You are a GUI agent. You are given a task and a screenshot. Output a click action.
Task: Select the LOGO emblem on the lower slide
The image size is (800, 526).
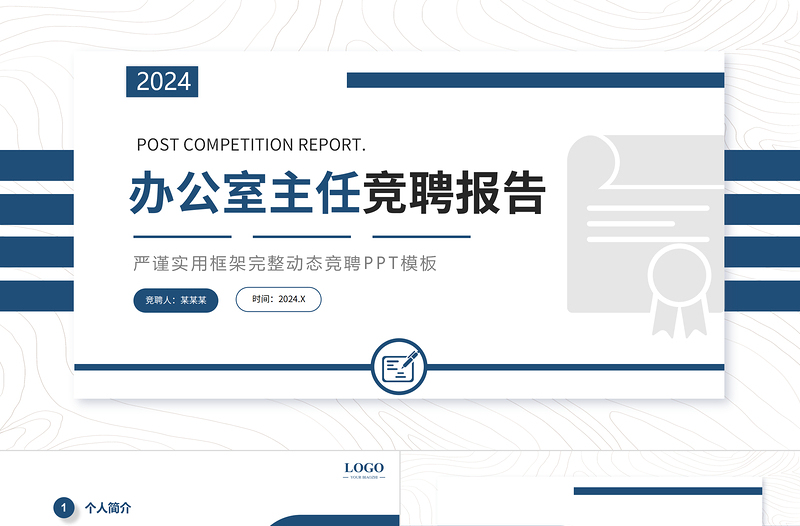click(364, 470)
